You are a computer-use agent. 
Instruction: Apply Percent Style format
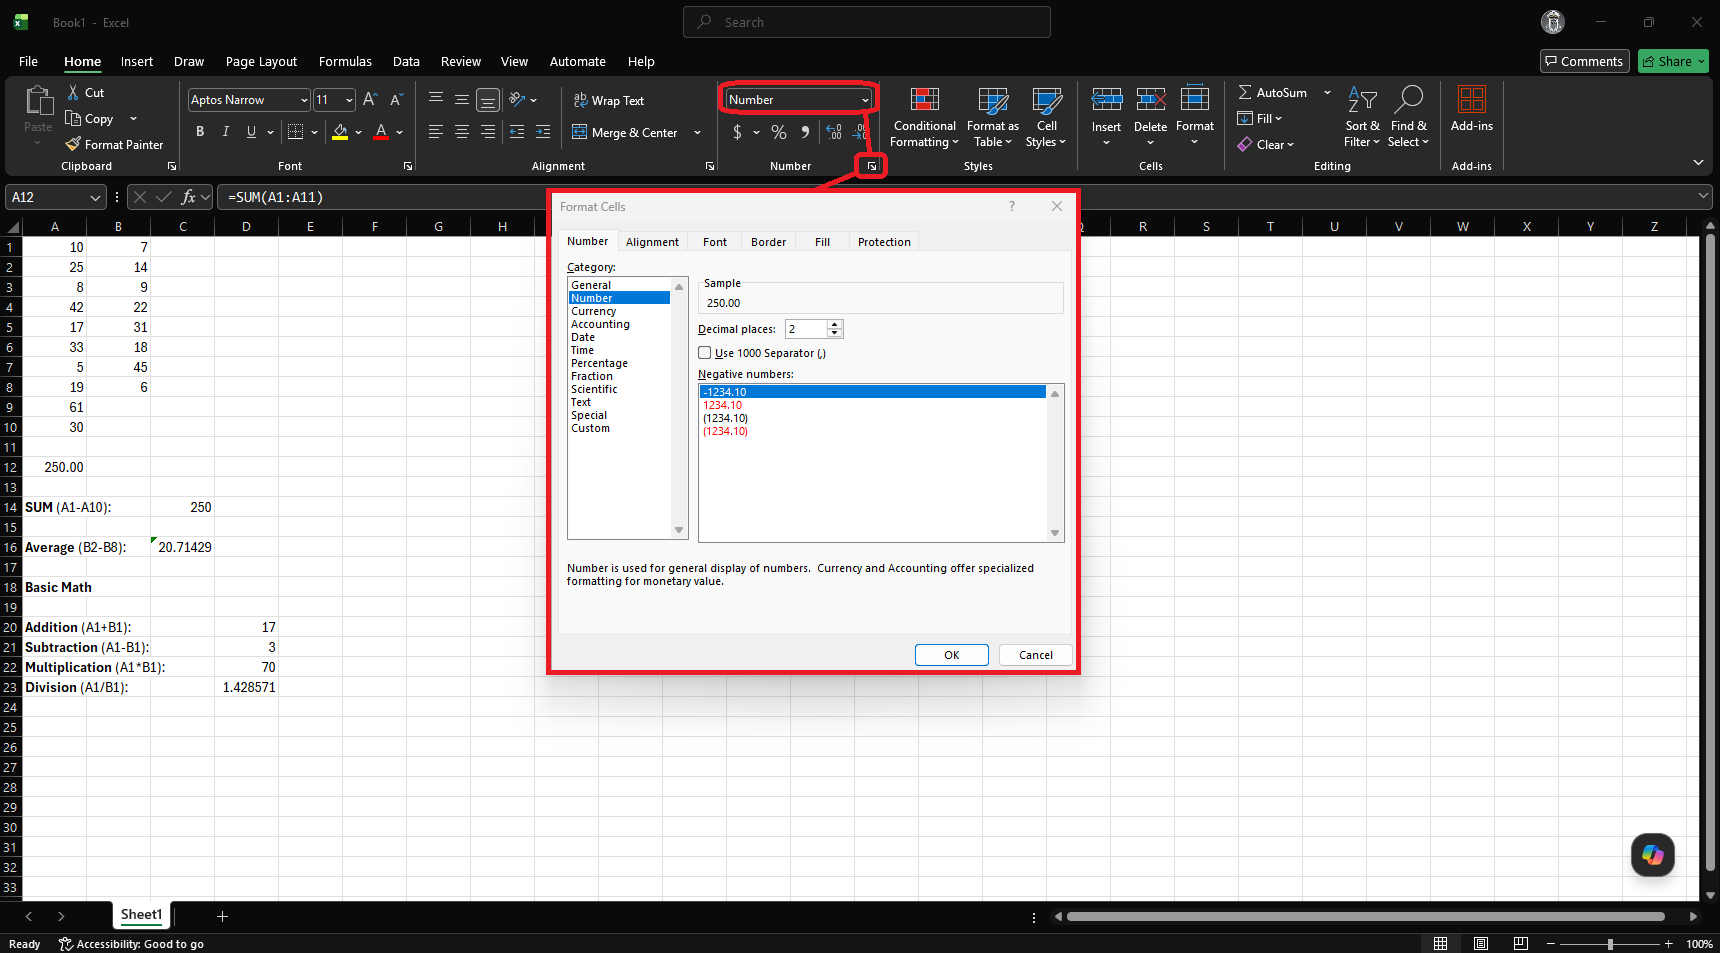[x=779, y=132]
